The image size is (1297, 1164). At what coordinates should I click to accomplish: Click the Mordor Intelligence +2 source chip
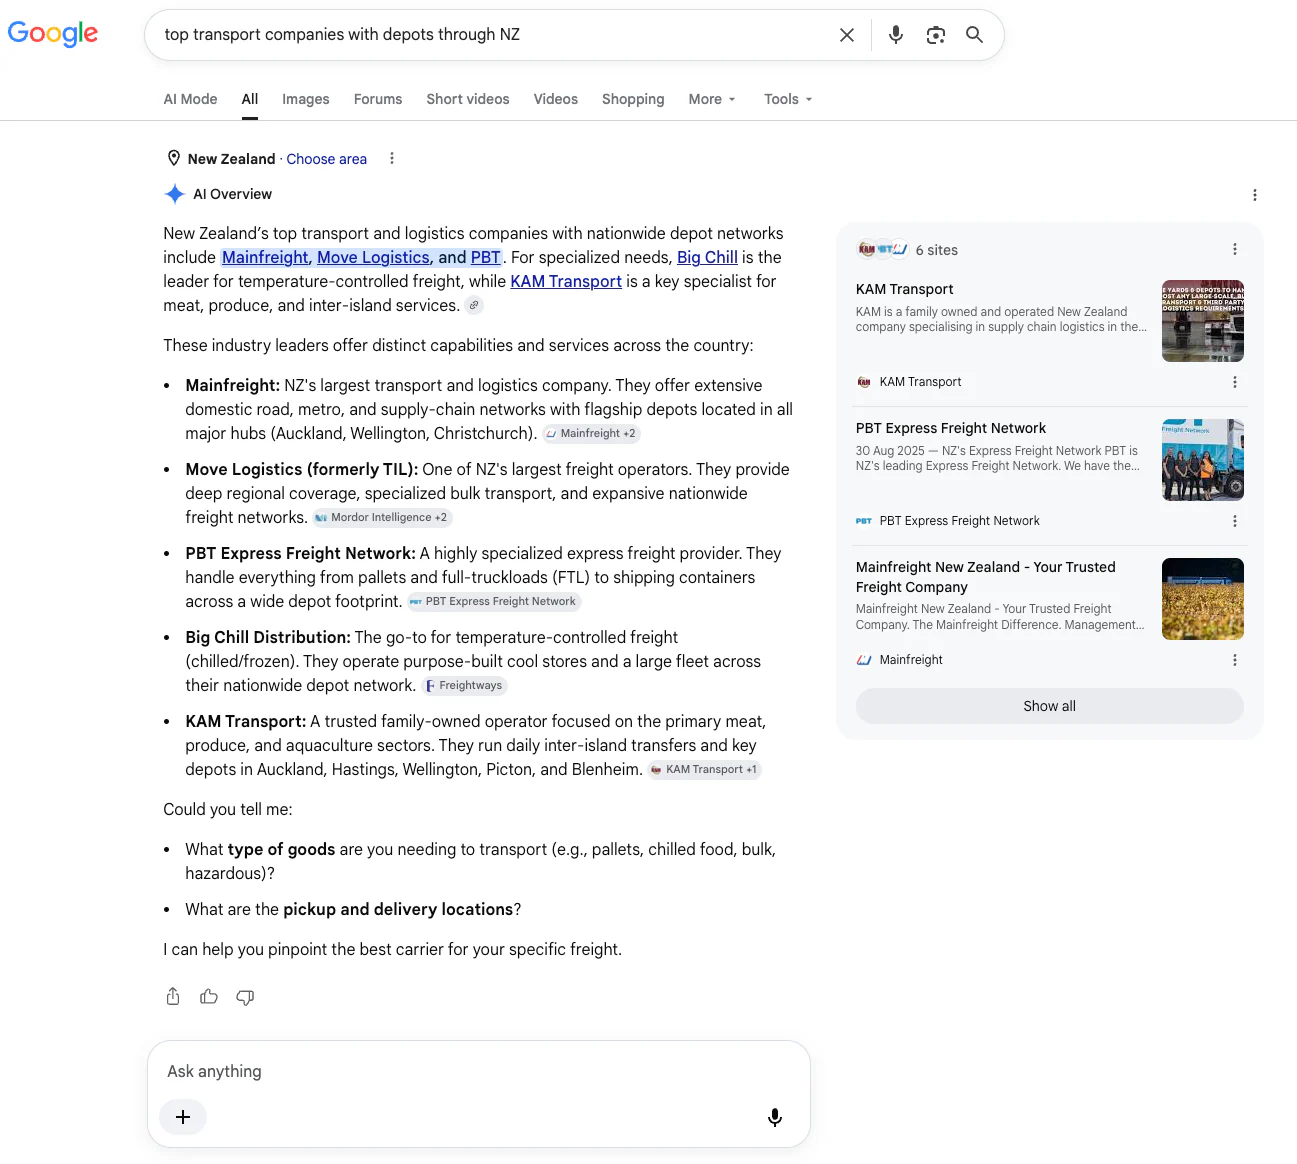point(382,517)
